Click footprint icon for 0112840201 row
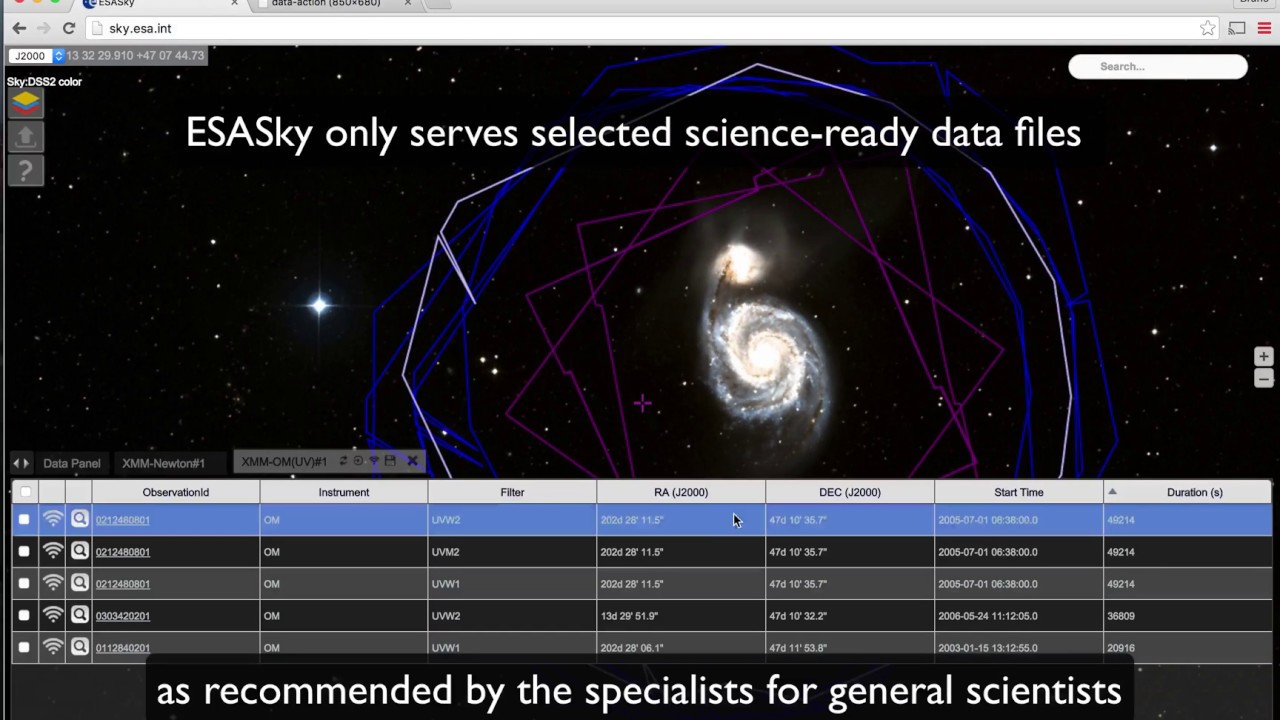The image size is (1280, 720). tap(53, 647)
